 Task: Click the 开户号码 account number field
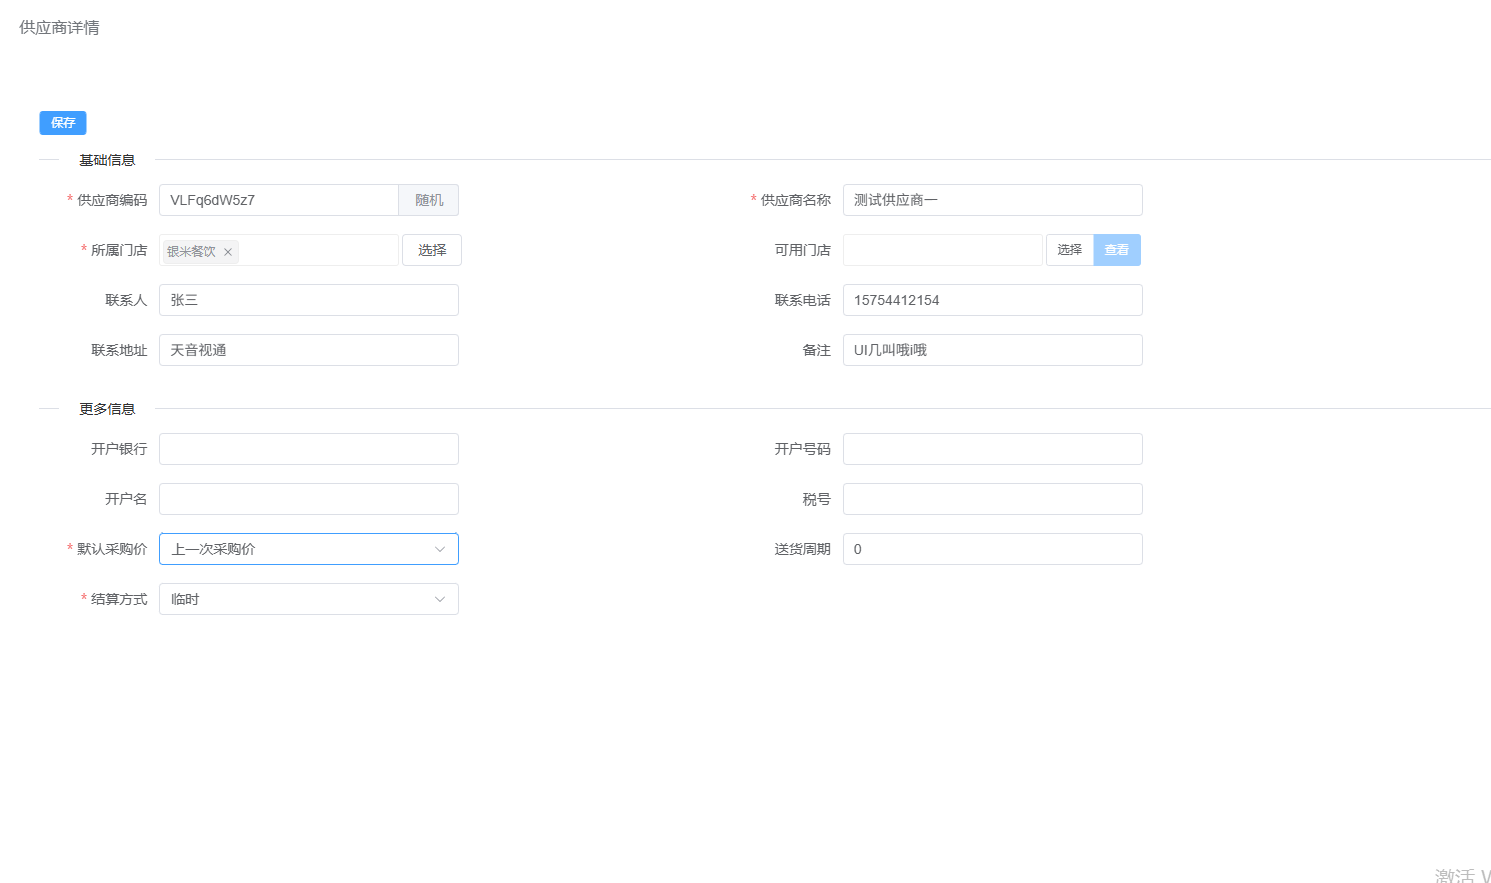[992, 449]
